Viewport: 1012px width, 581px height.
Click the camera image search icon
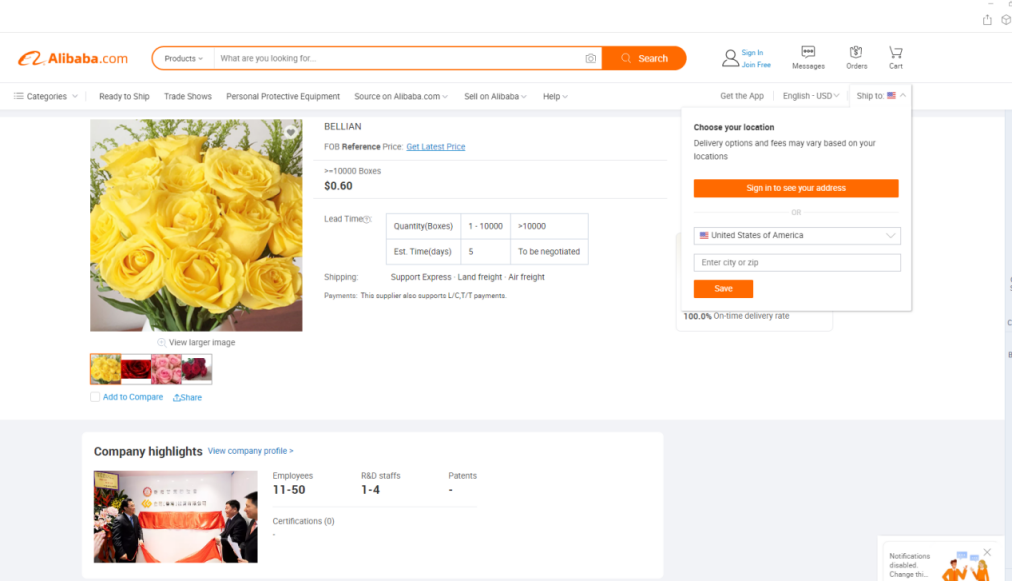pos(591,59)
